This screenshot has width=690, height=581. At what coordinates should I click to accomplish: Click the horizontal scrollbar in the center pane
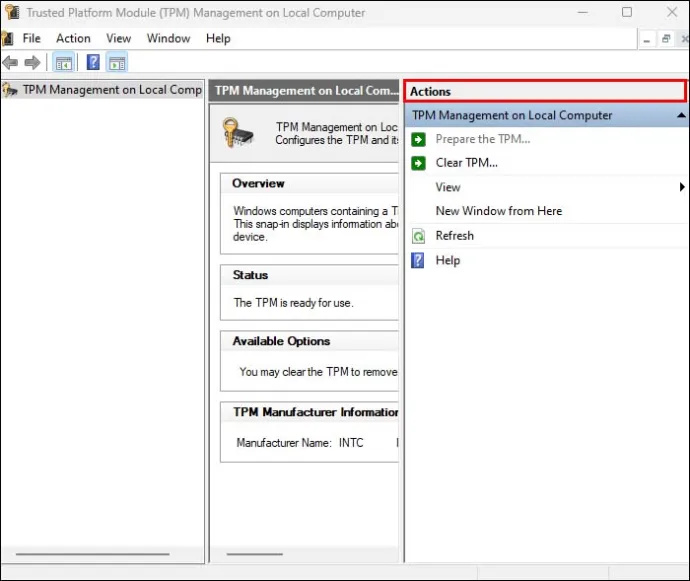point(255,554)
